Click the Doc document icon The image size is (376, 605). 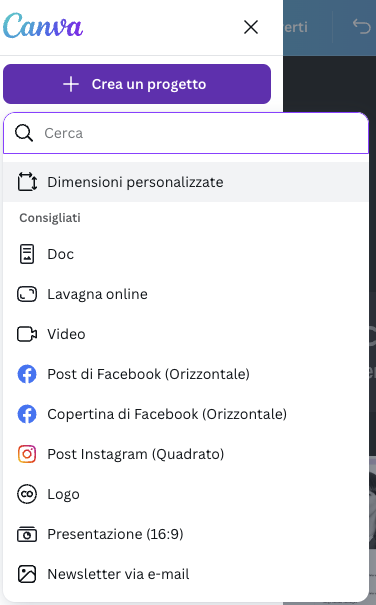click(27, 254)
